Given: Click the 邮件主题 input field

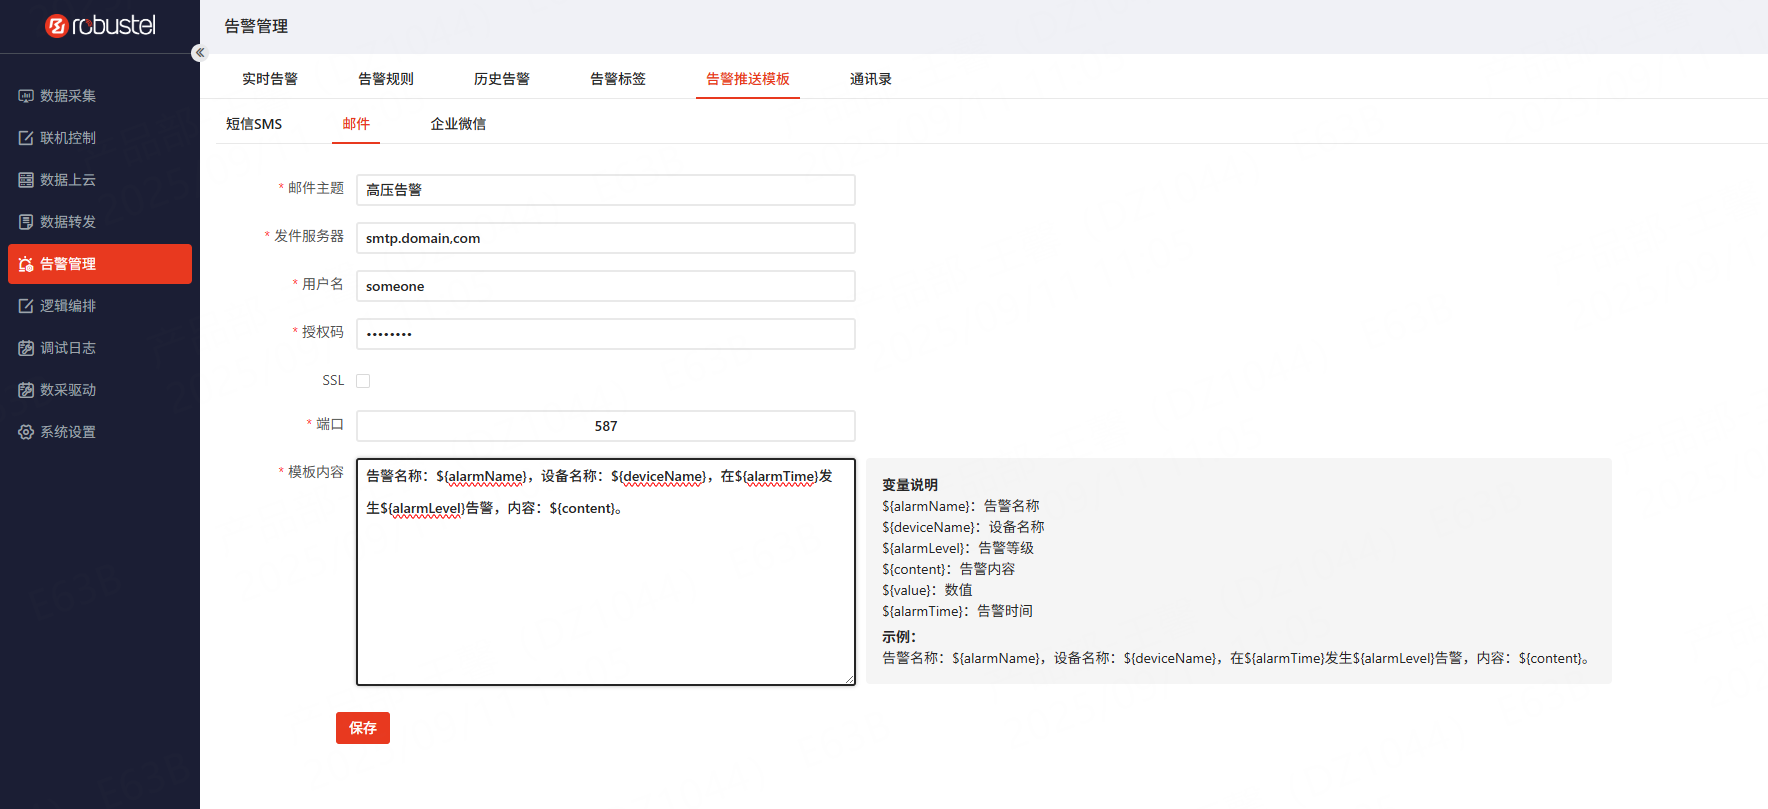Looking at the screenshot, I should 605,190.
